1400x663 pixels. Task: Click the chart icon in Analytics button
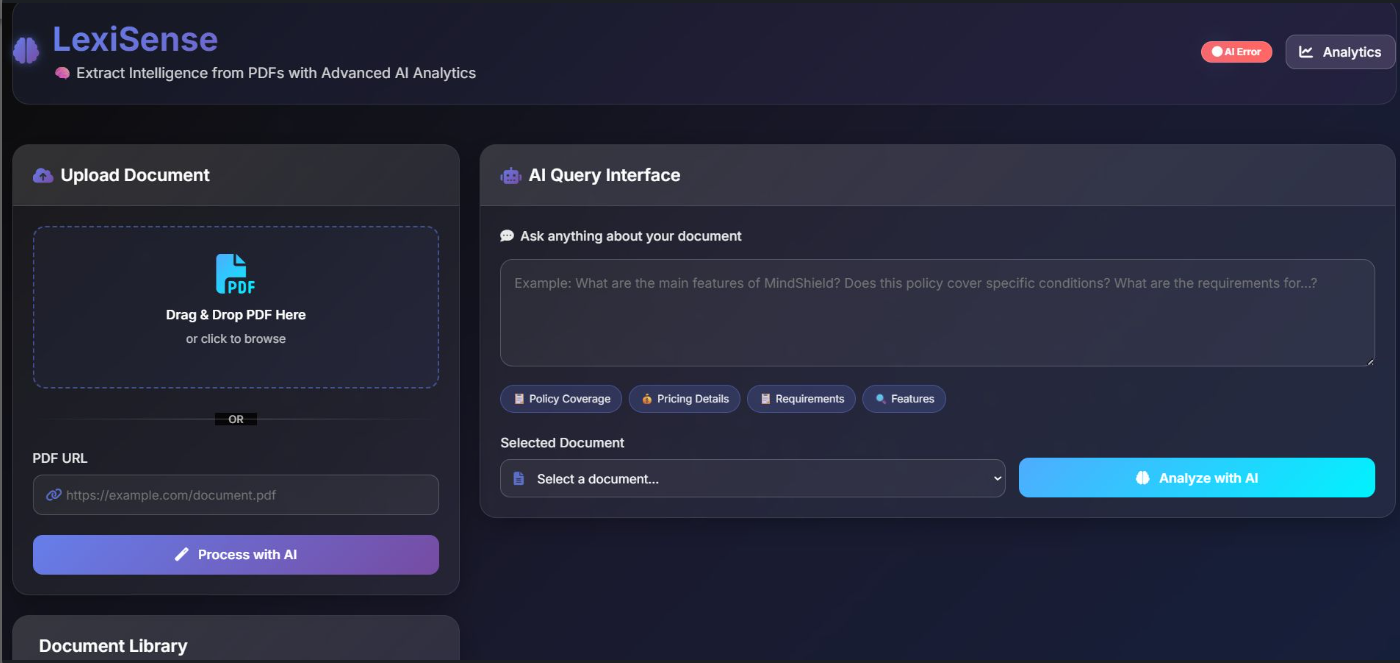coord(1306,52)
